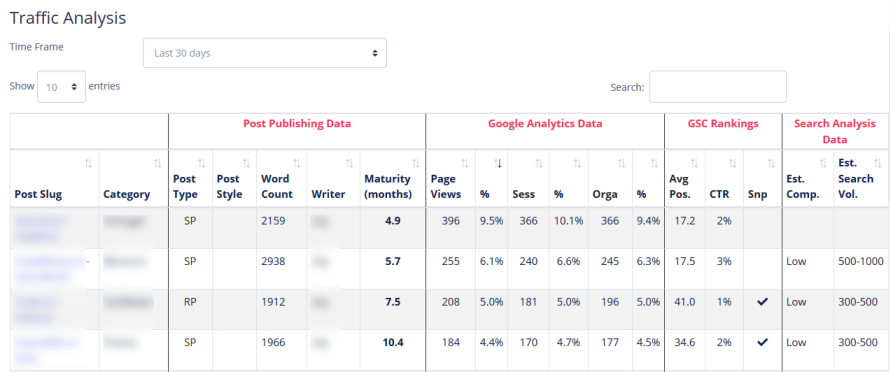
Task: Select the page views cell 396
Action: pos(451,220)
